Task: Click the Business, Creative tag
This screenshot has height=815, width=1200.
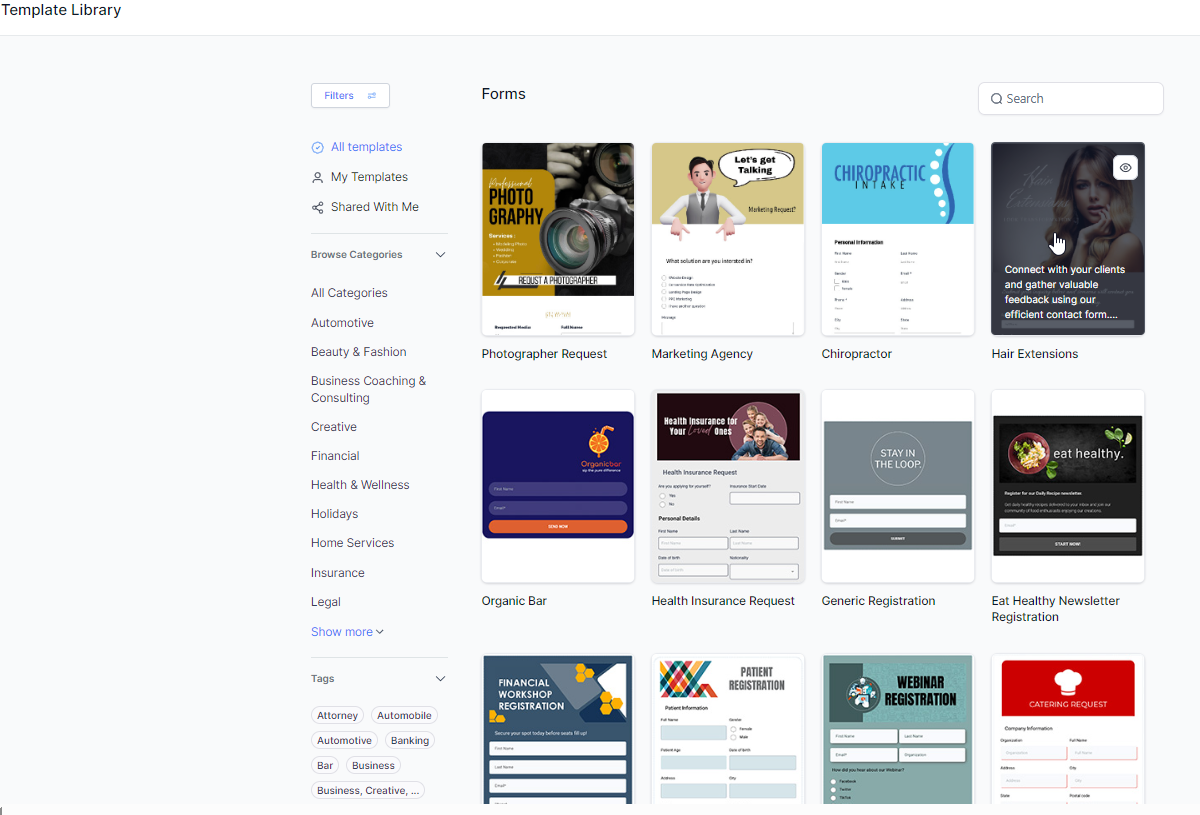Action: click(x=368, y=791)
